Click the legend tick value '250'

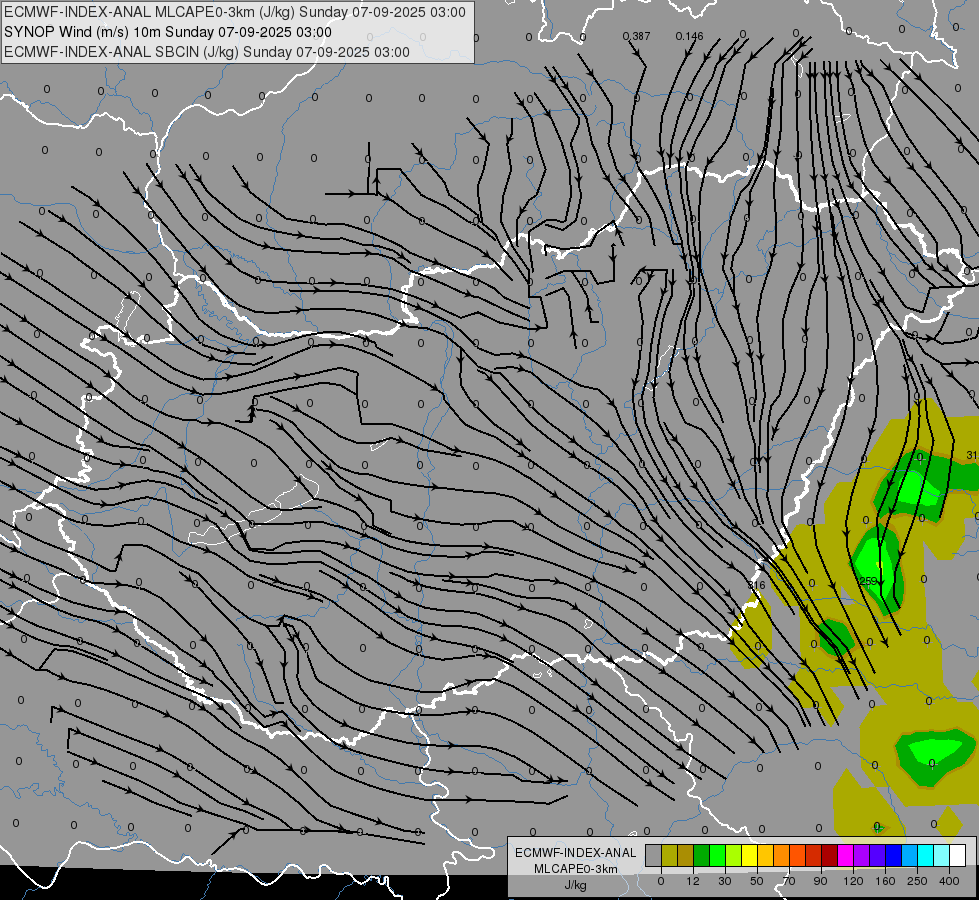tap(917, 881)
